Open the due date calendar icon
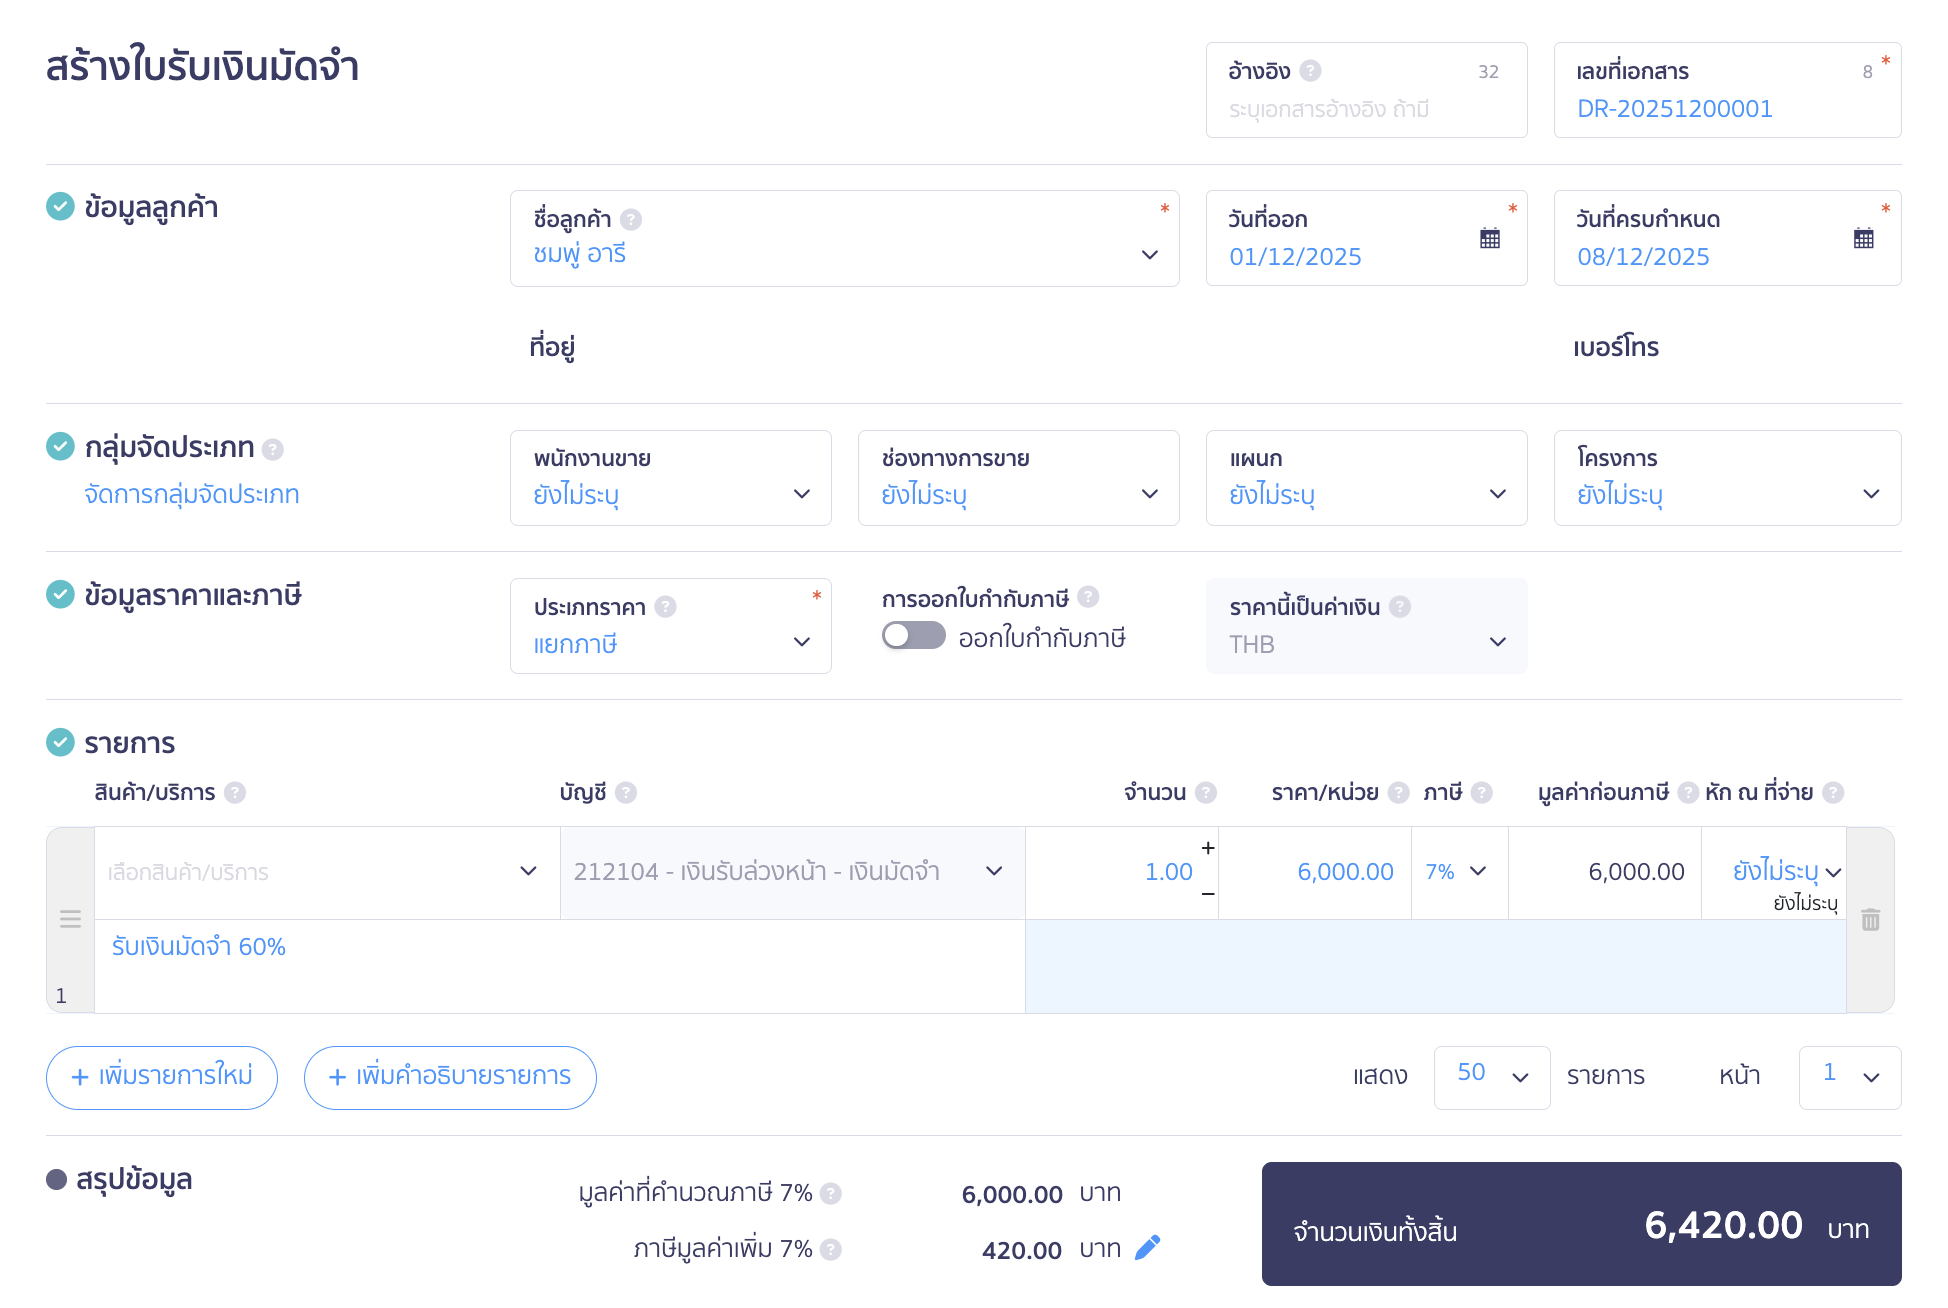 point(1863,238)
